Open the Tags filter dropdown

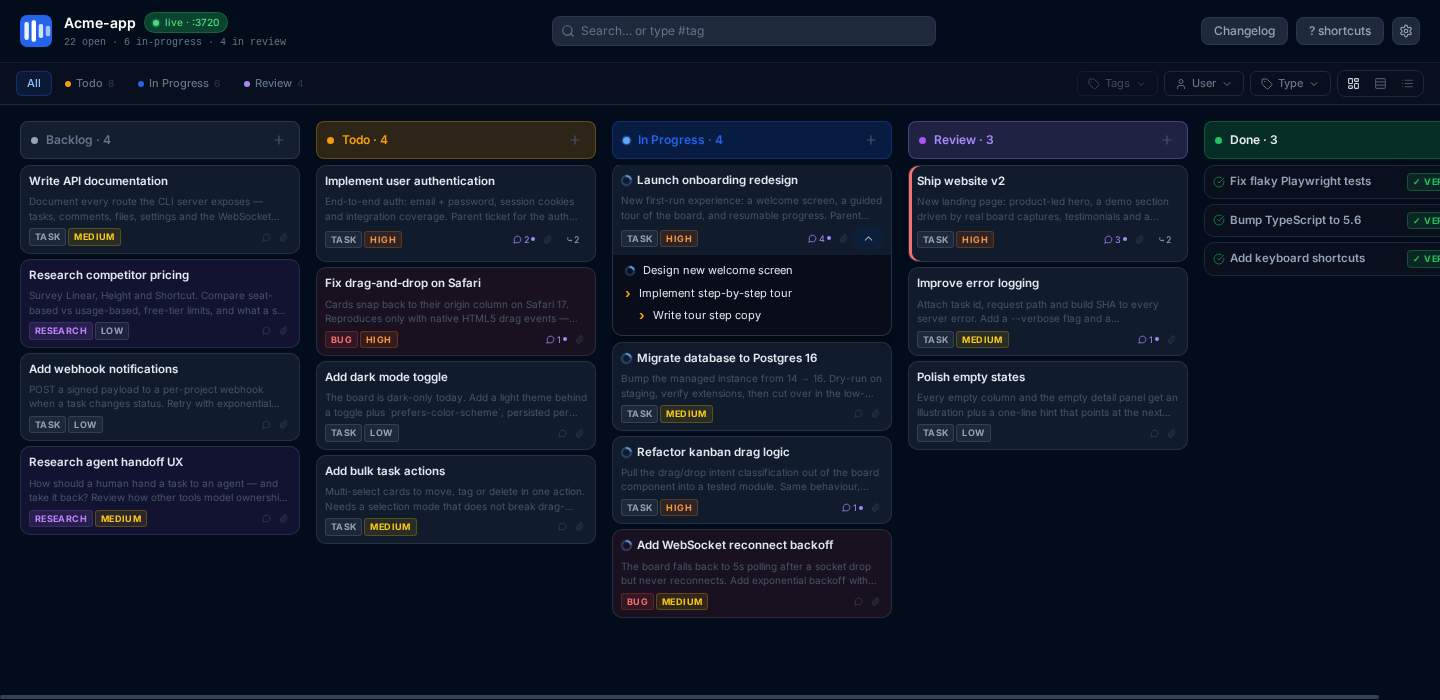pyautogui.click(x=1117, y=84)
